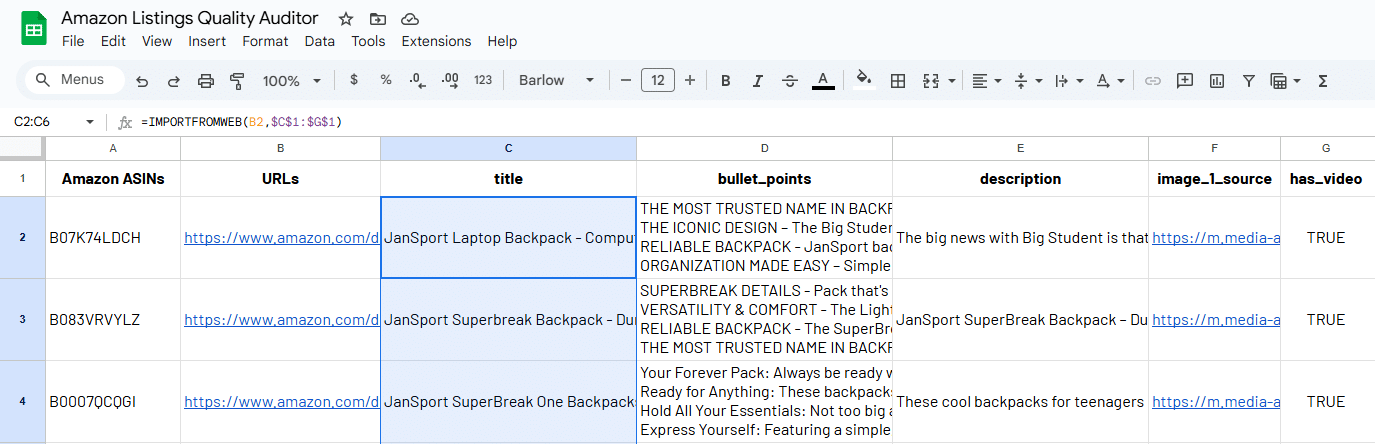Image resolution: width=1375 pixels, height=444 pixels.
Task: Create a filter with the funnel icon
Action: (1248, 81)
